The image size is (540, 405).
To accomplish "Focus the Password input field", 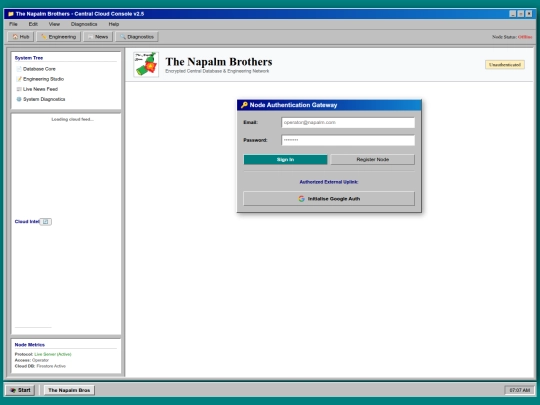I will tap(348, 140).
